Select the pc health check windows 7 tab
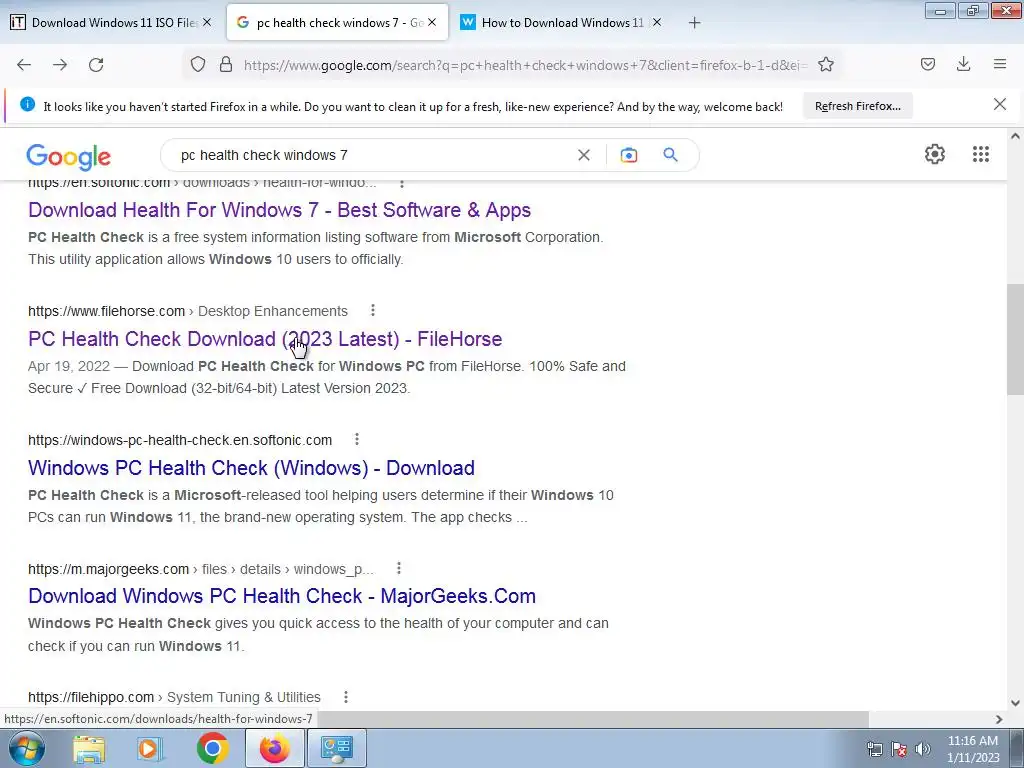The width and height of the screenshot is (1024, 768). tap(337, 23)
